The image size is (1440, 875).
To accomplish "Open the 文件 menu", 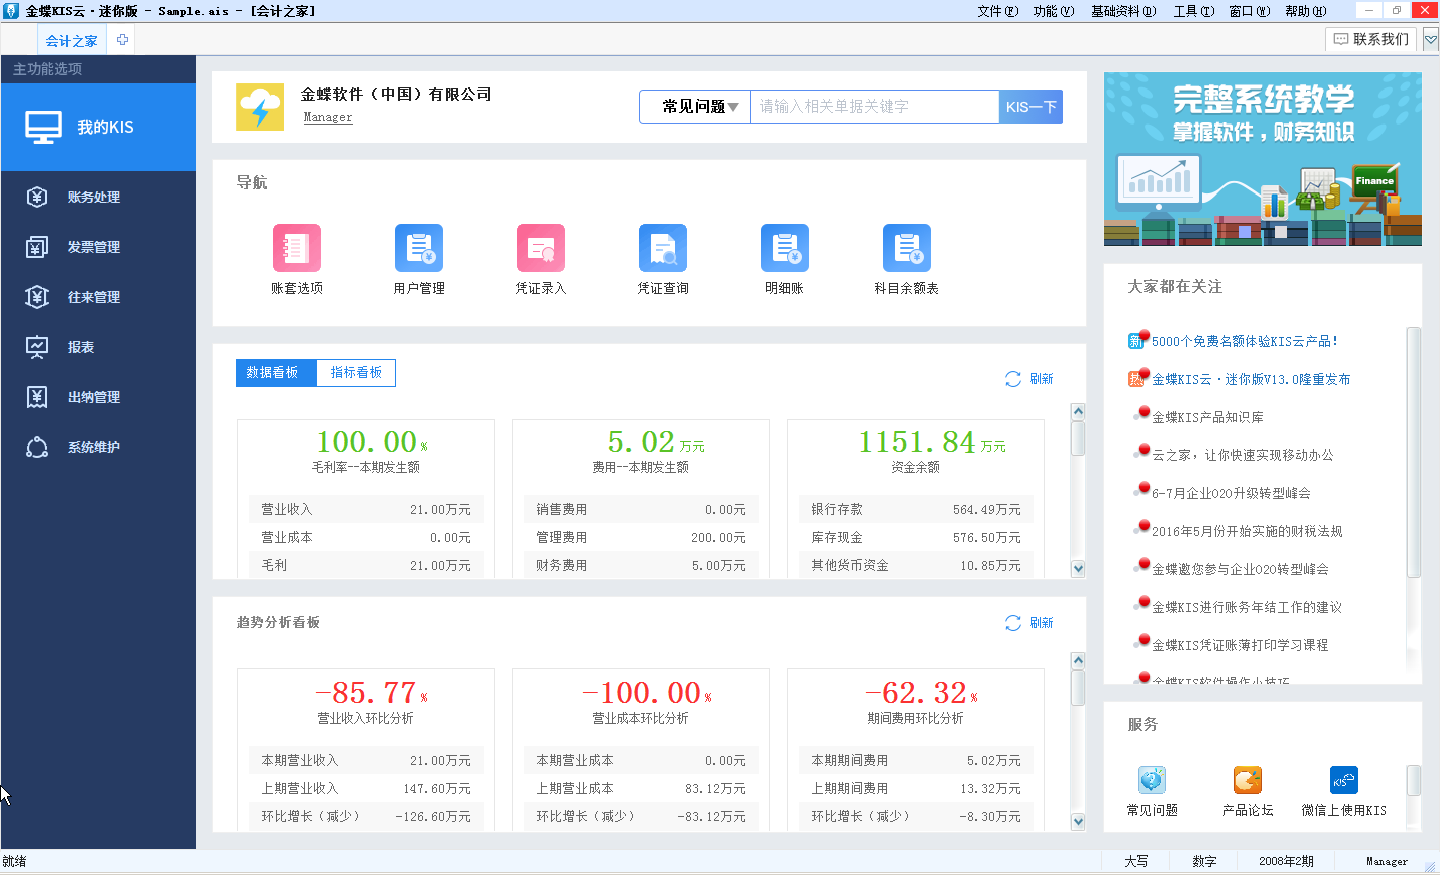I will click(x=997, y=11).
